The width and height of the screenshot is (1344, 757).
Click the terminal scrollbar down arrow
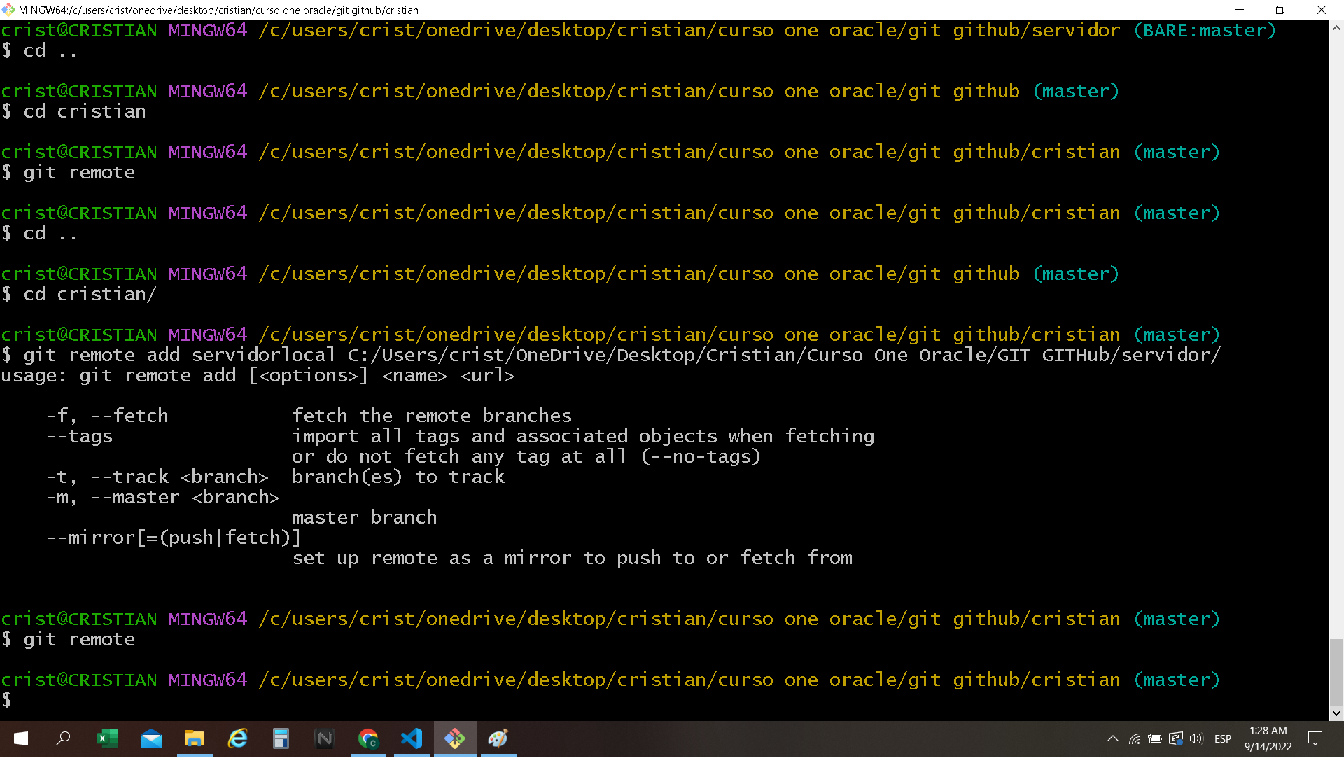pos(1336,713)
